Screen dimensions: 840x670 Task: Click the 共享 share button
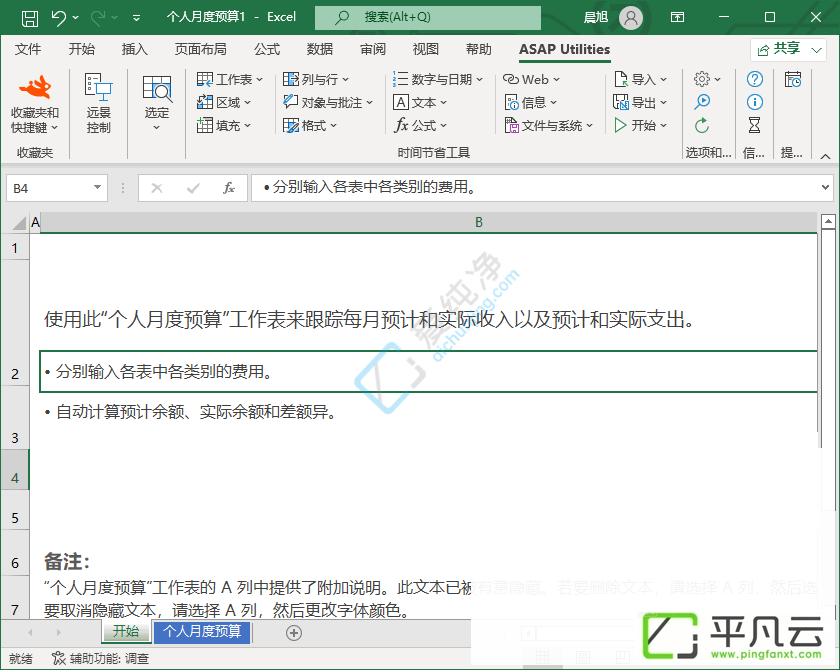[x=787, y=50]
